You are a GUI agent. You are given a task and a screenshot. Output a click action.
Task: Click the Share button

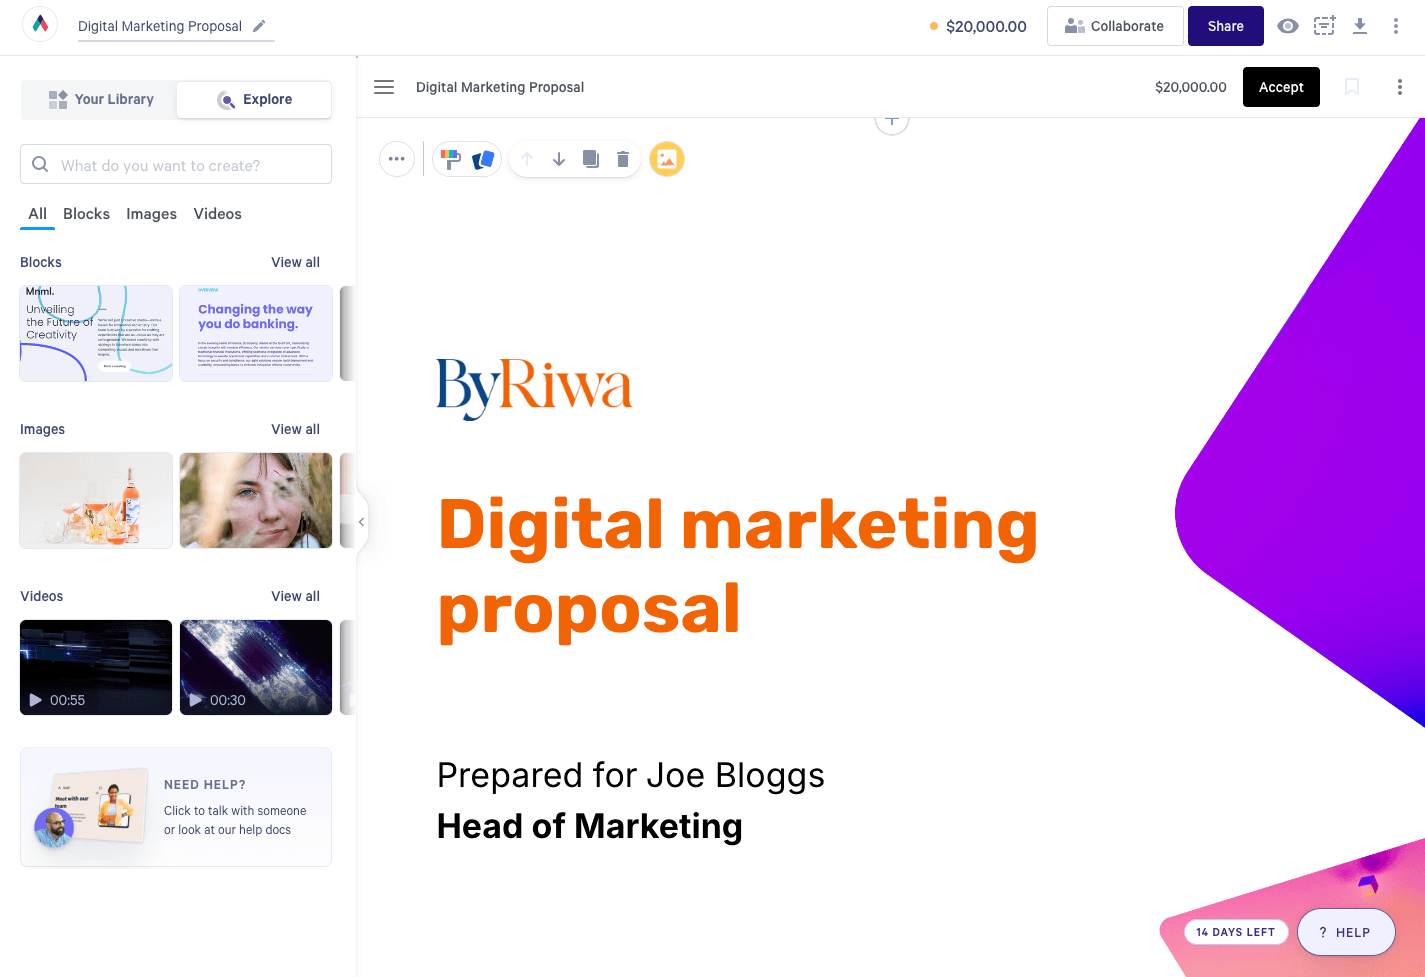coord(1225,26)
